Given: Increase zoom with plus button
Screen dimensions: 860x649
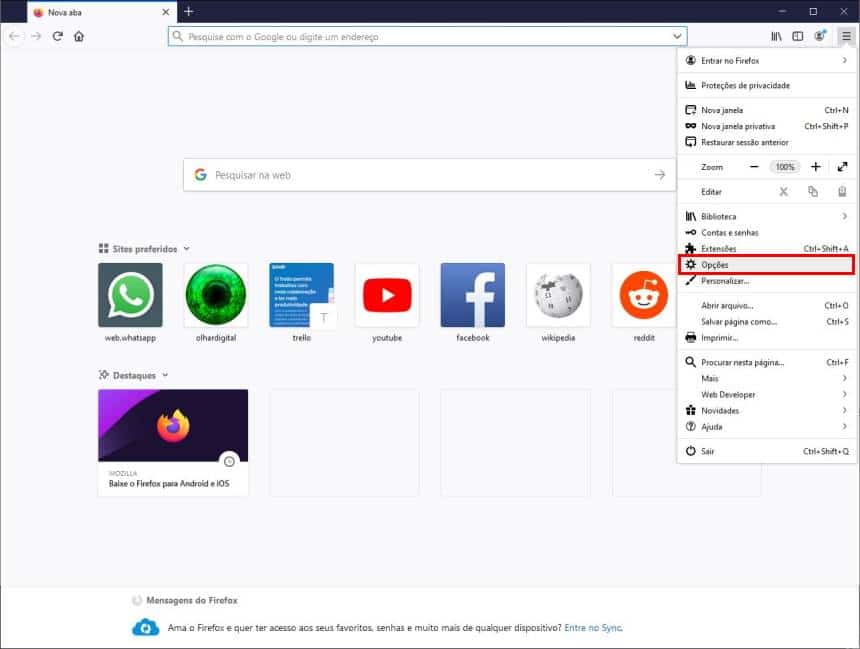Looking at the screenshot, I should click(816, 167).
